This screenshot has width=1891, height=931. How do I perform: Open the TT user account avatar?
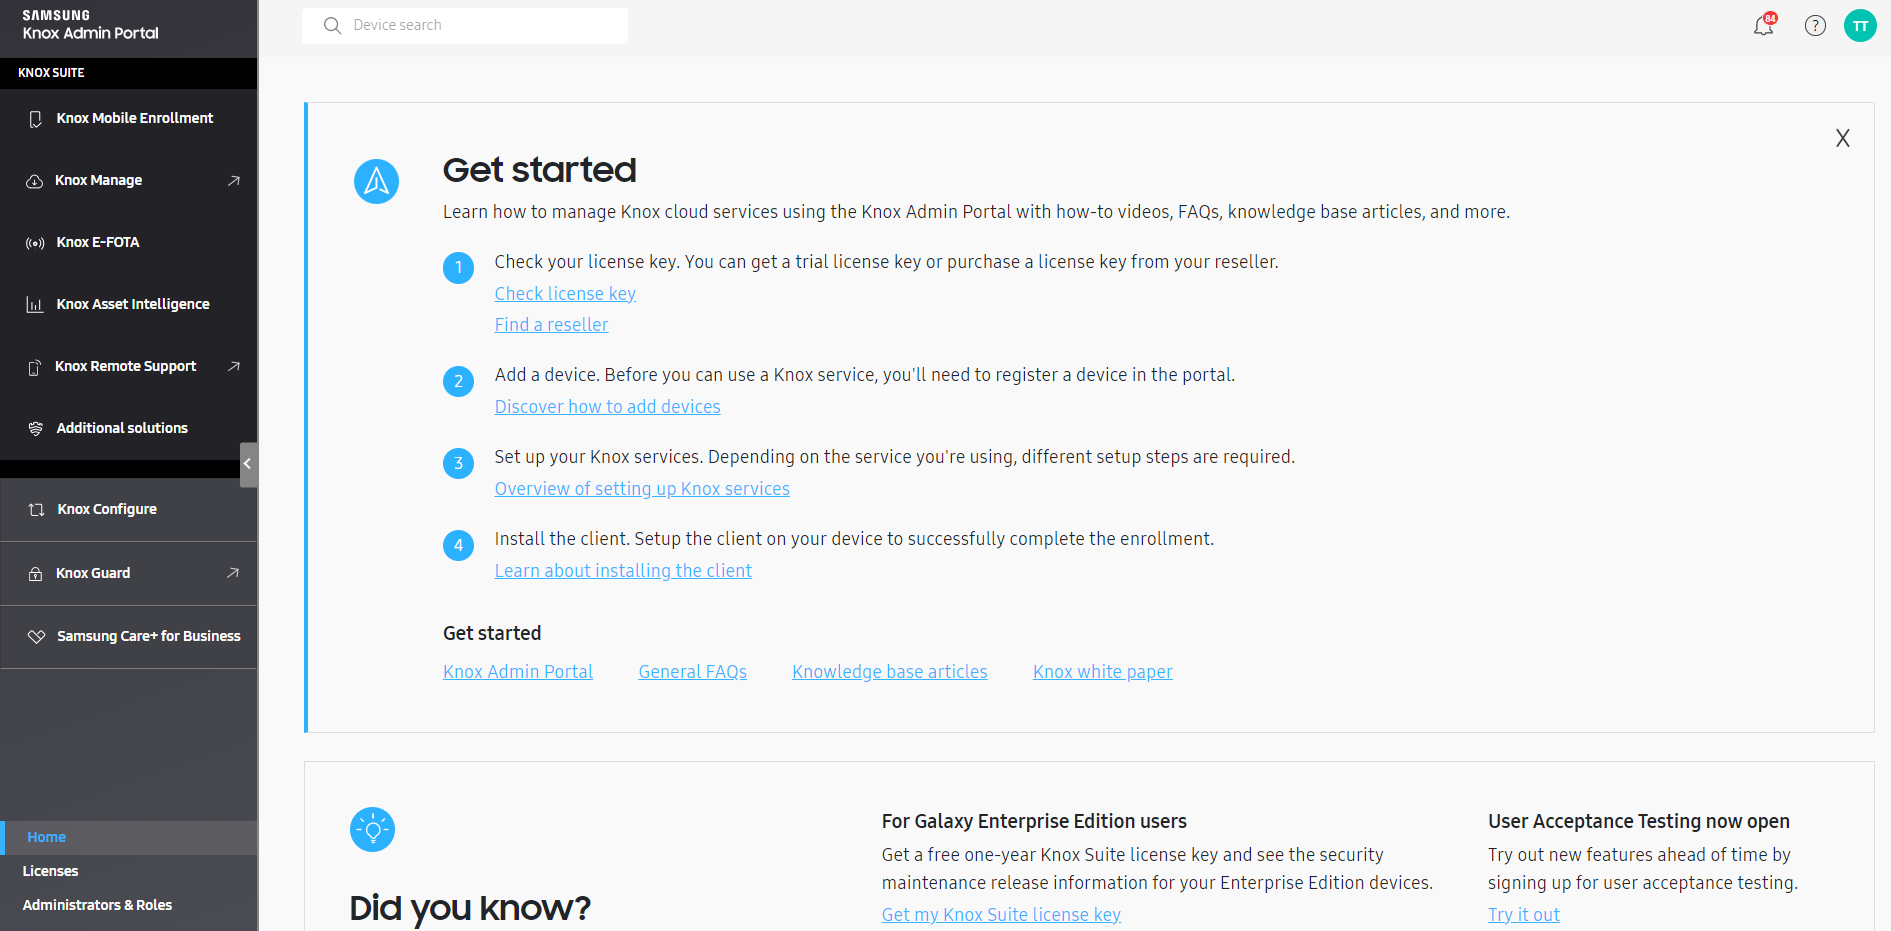[x=1860, y=26]
